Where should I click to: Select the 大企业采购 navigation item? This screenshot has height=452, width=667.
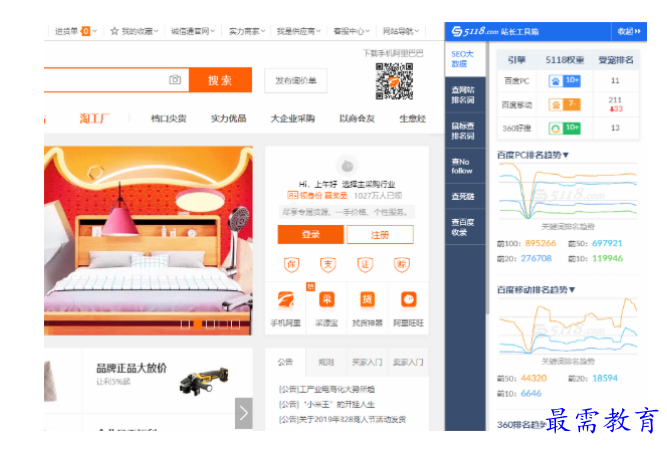pyautogui.click(x=293, y=118)
